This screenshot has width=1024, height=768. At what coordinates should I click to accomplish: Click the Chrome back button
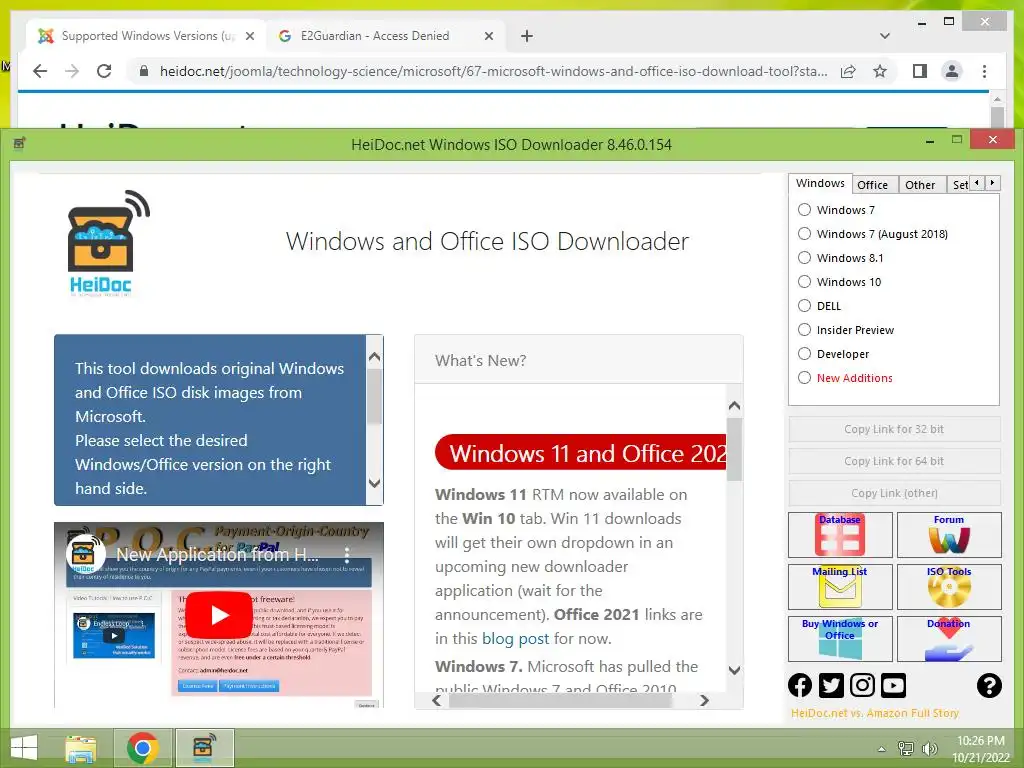pyautogui.click(x=40, y=71)
